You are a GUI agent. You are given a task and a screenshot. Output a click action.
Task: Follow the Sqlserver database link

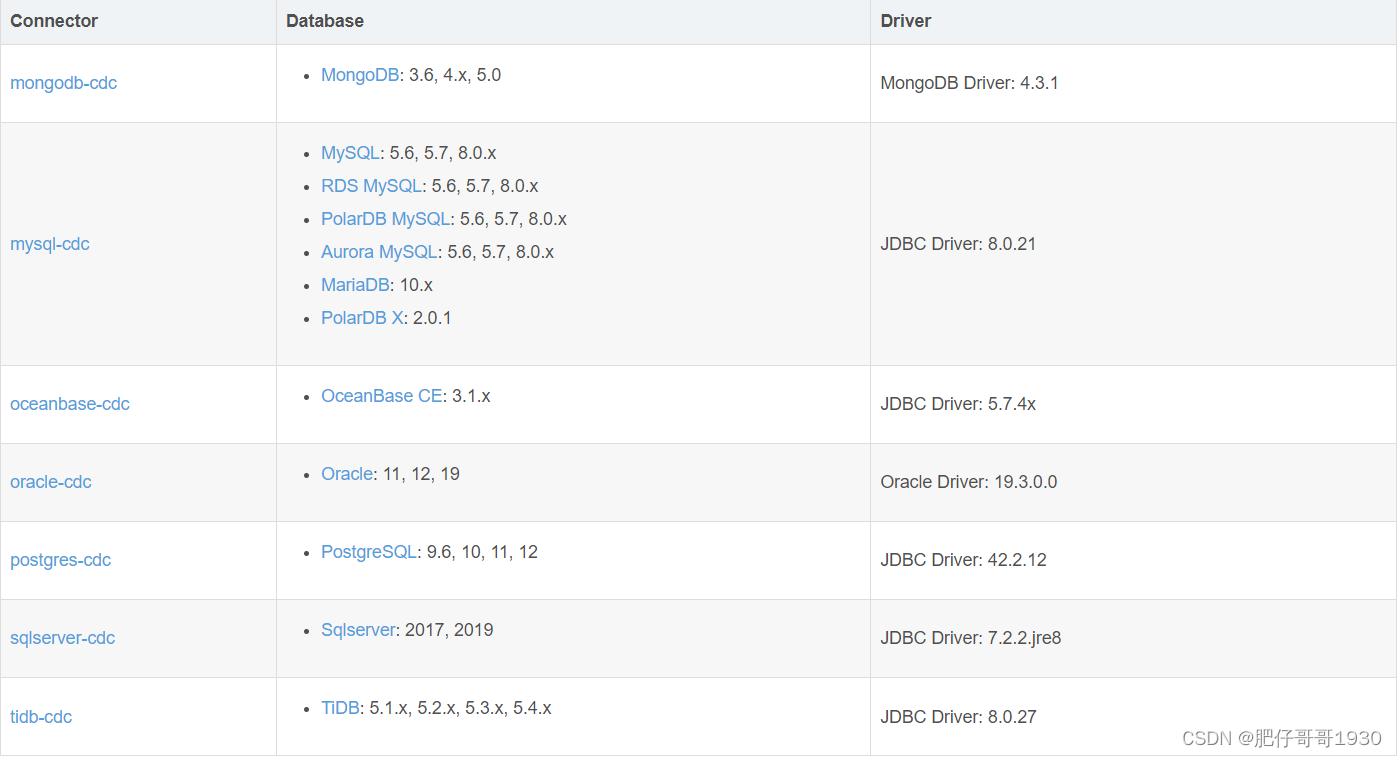pyautogui.click(x=358, y=630)
